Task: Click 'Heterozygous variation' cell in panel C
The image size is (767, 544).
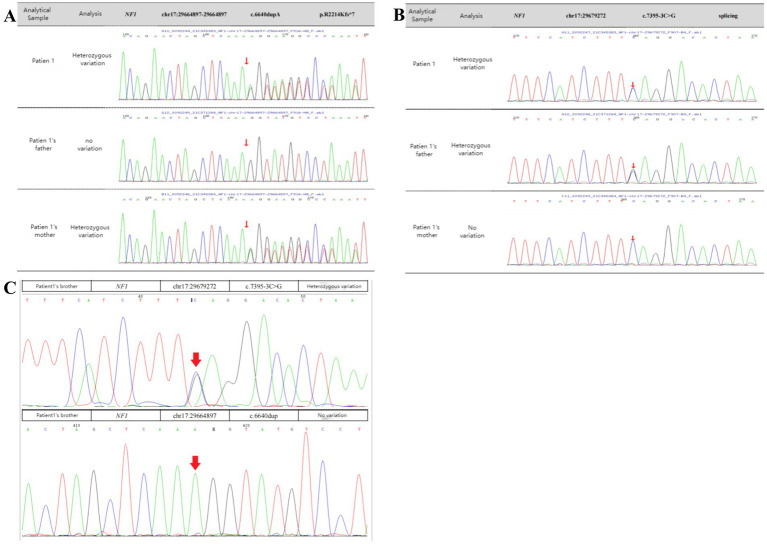Action: (333, 286)
